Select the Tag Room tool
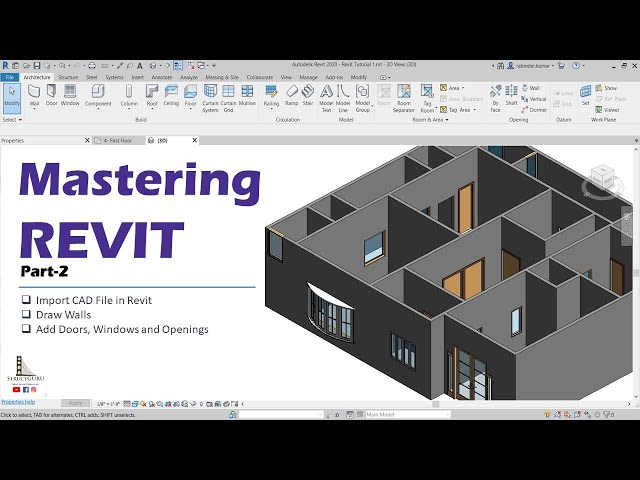640x480 pixels. pos(427,98)
